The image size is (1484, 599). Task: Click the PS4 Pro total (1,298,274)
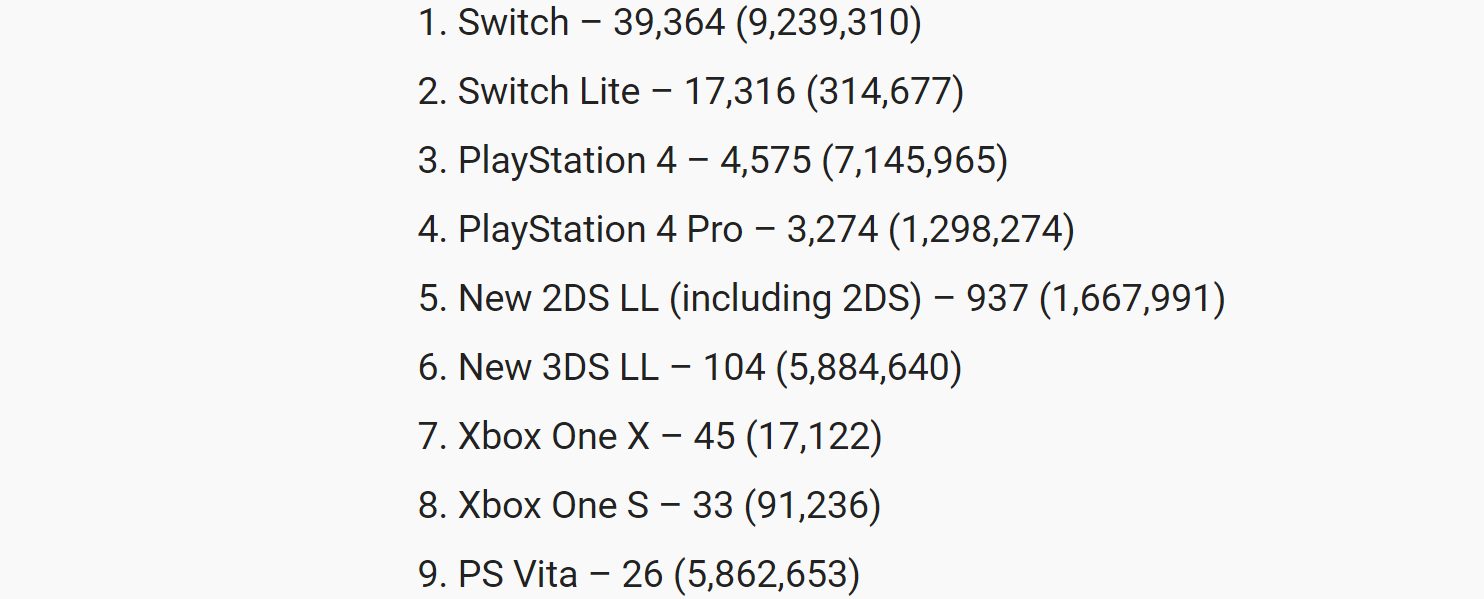(x=982, y=230)
